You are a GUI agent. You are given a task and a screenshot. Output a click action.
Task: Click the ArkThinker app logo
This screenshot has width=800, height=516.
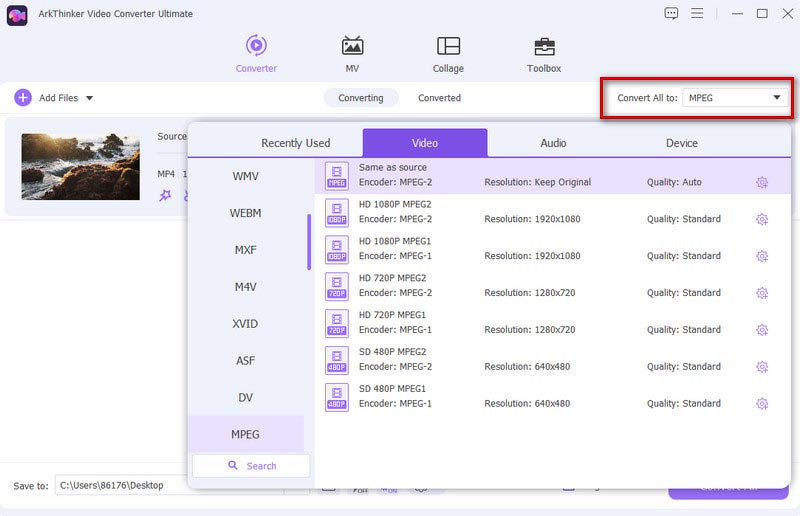point(17,15)
